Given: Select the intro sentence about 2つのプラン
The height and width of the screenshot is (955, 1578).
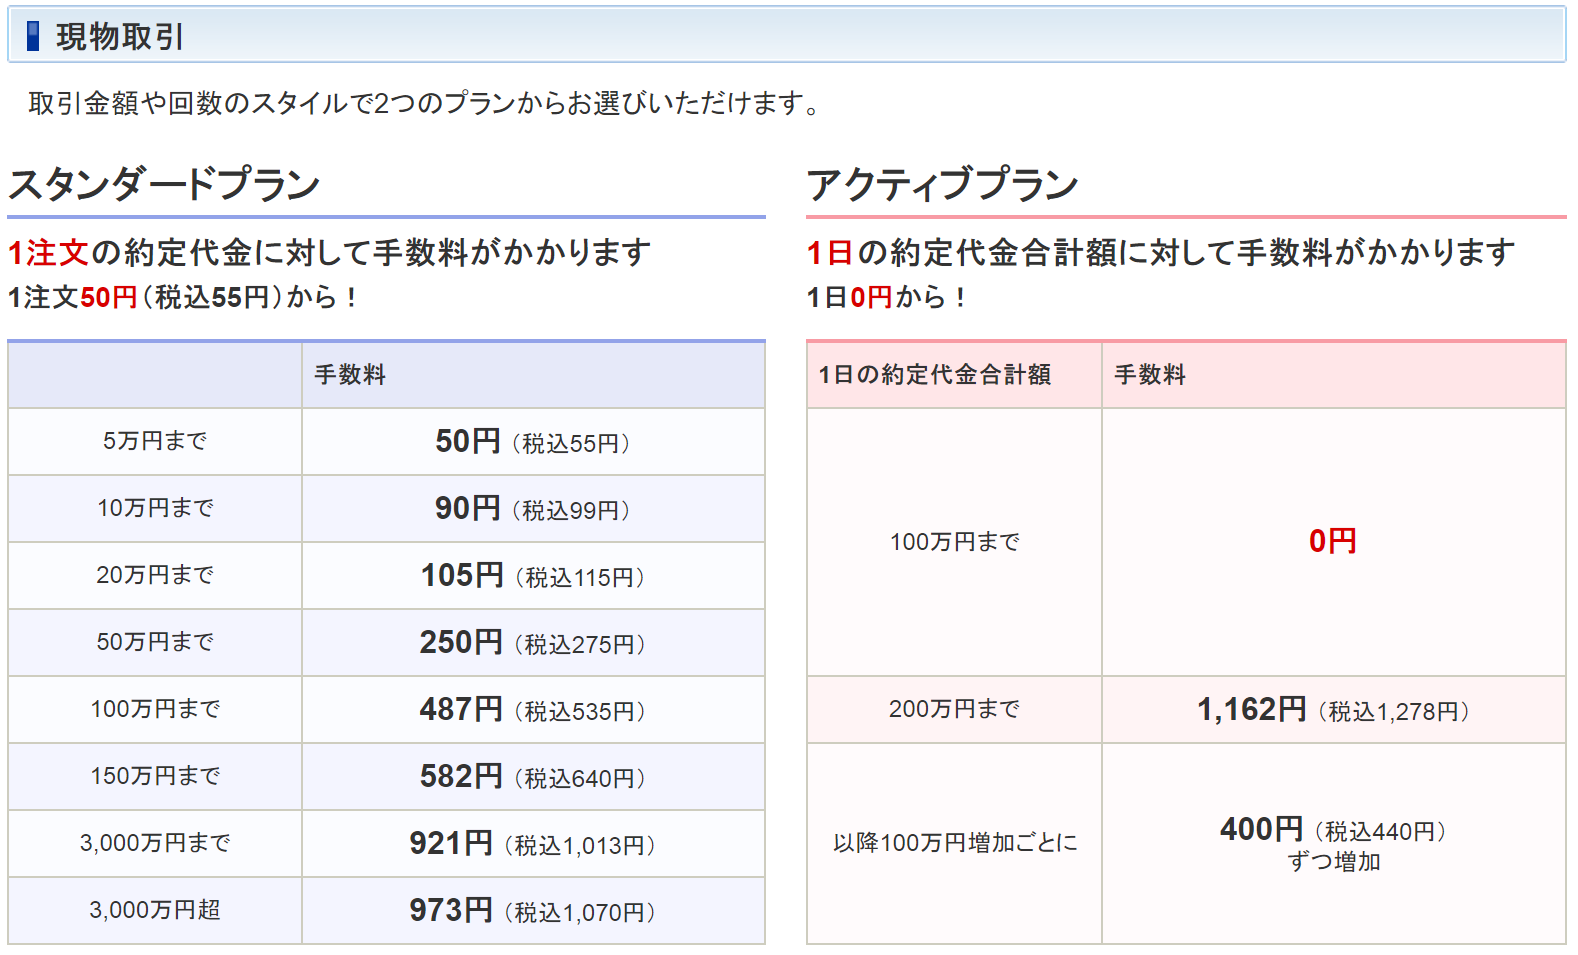Looking at the screenshot, I should click(424, 103).
